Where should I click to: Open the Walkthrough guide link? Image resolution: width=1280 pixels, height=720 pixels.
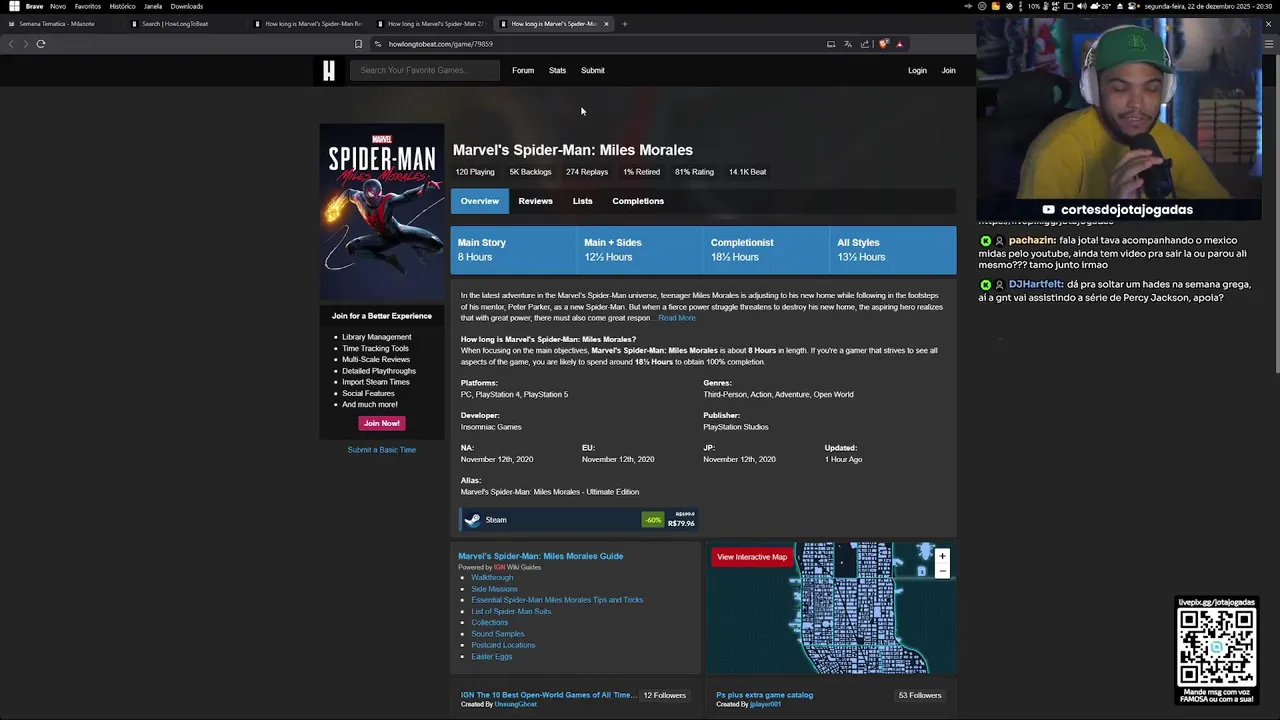point(492,578)
